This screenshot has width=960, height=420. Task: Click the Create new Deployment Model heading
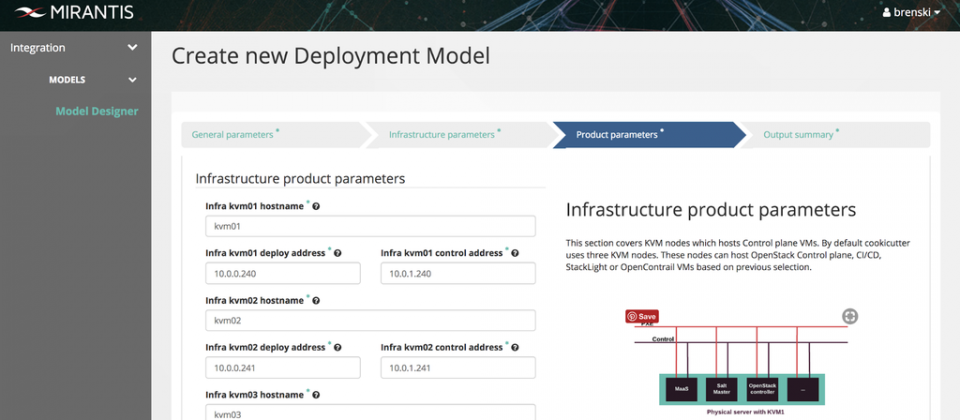[331, 56]
